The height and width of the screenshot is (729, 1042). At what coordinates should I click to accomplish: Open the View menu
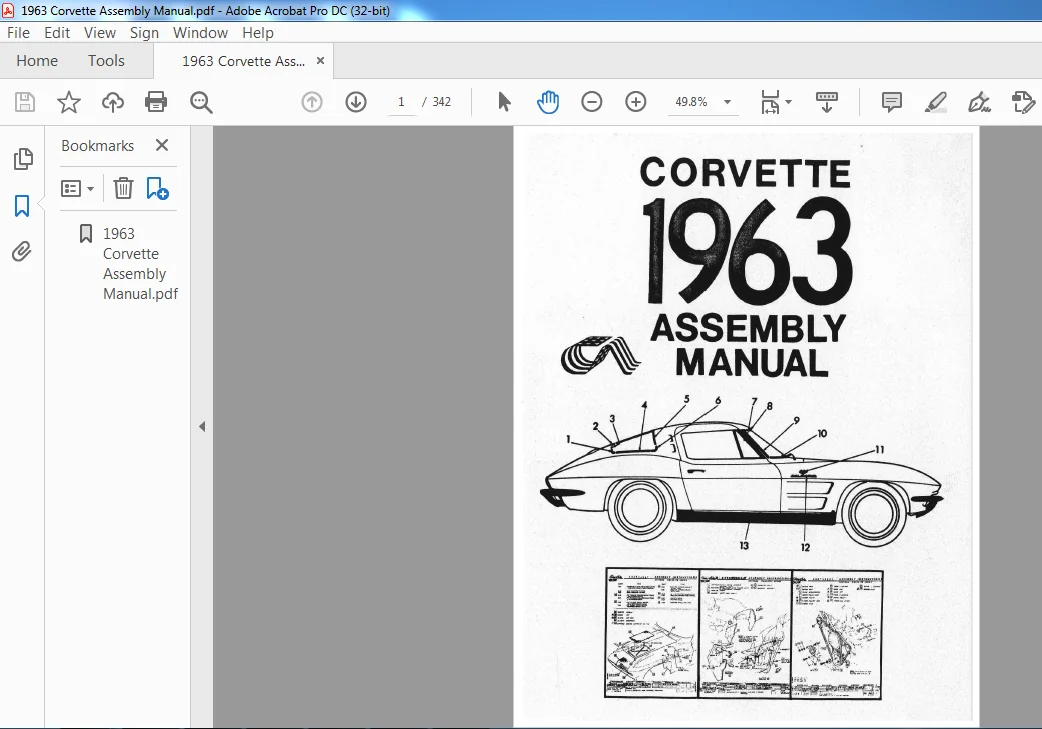click(100, 33)
